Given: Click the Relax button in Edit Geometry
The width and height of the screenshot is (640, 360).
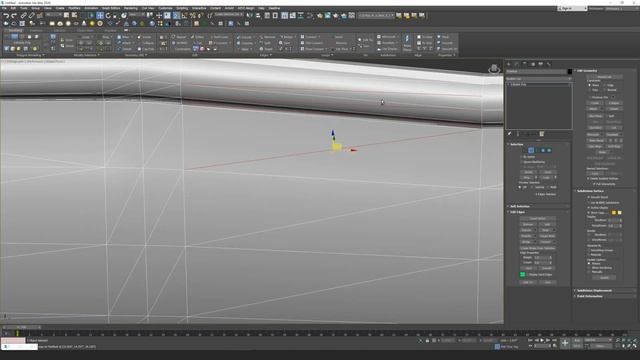Looking at the screenshot, I should 602,152.
